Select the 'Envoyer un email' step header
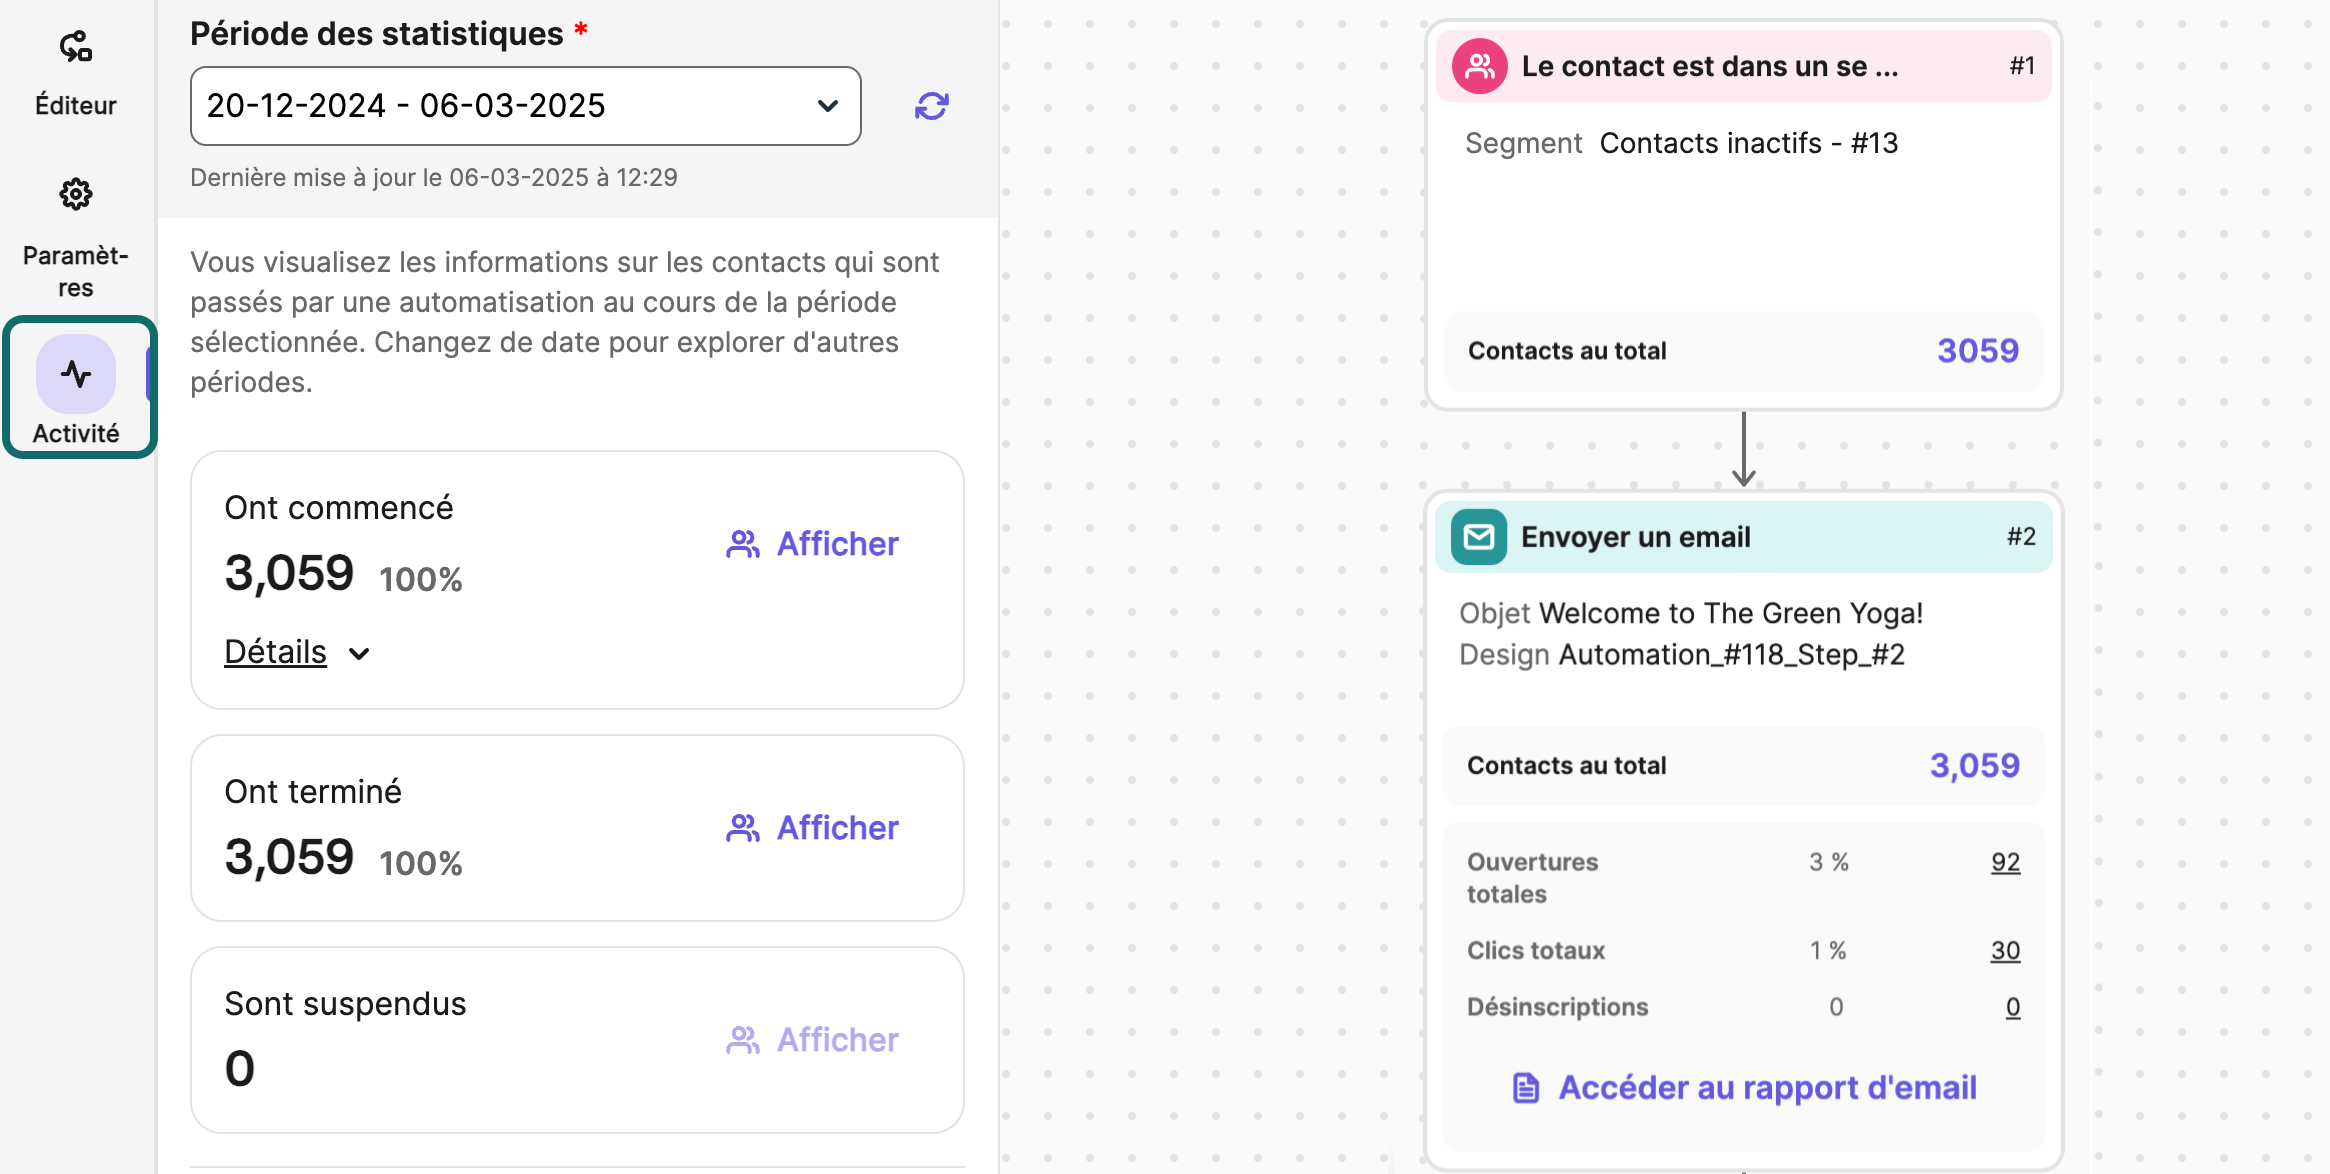Viewport: 2330px width, 1174px height. point(1744,537)
